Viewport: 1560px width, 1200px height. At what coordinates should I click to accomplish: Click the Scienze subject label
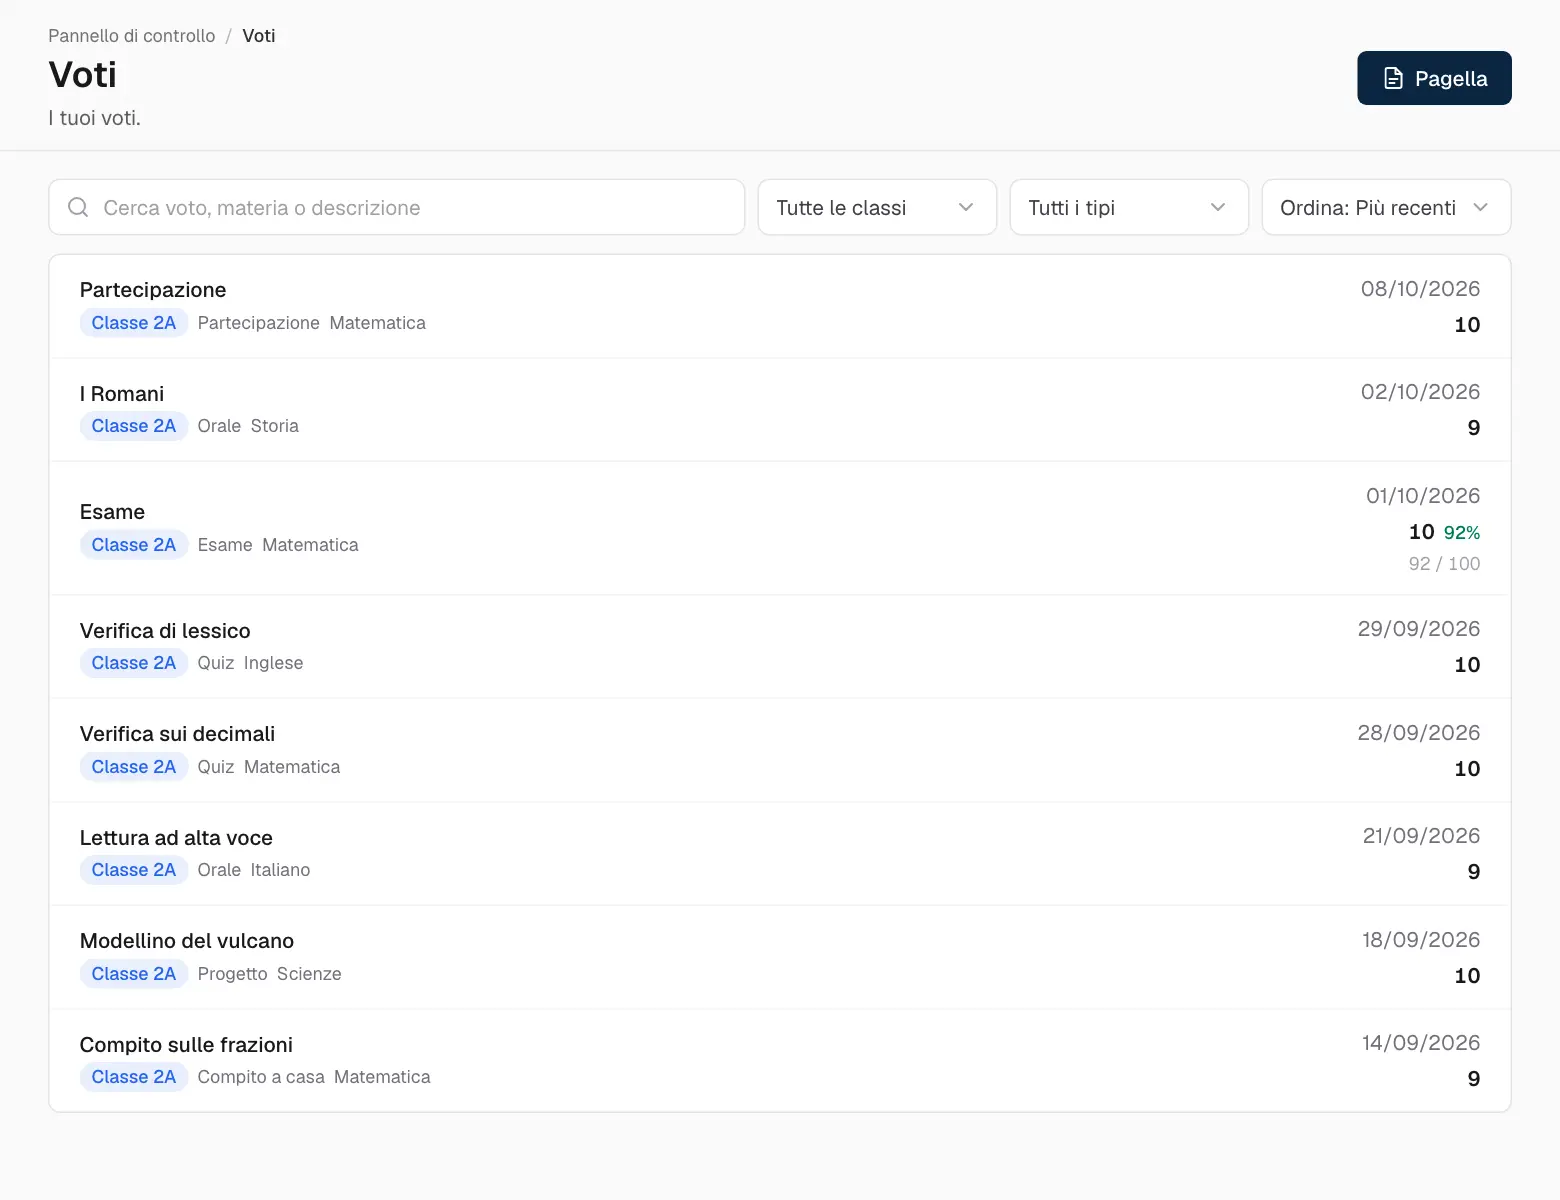(309, 974)
